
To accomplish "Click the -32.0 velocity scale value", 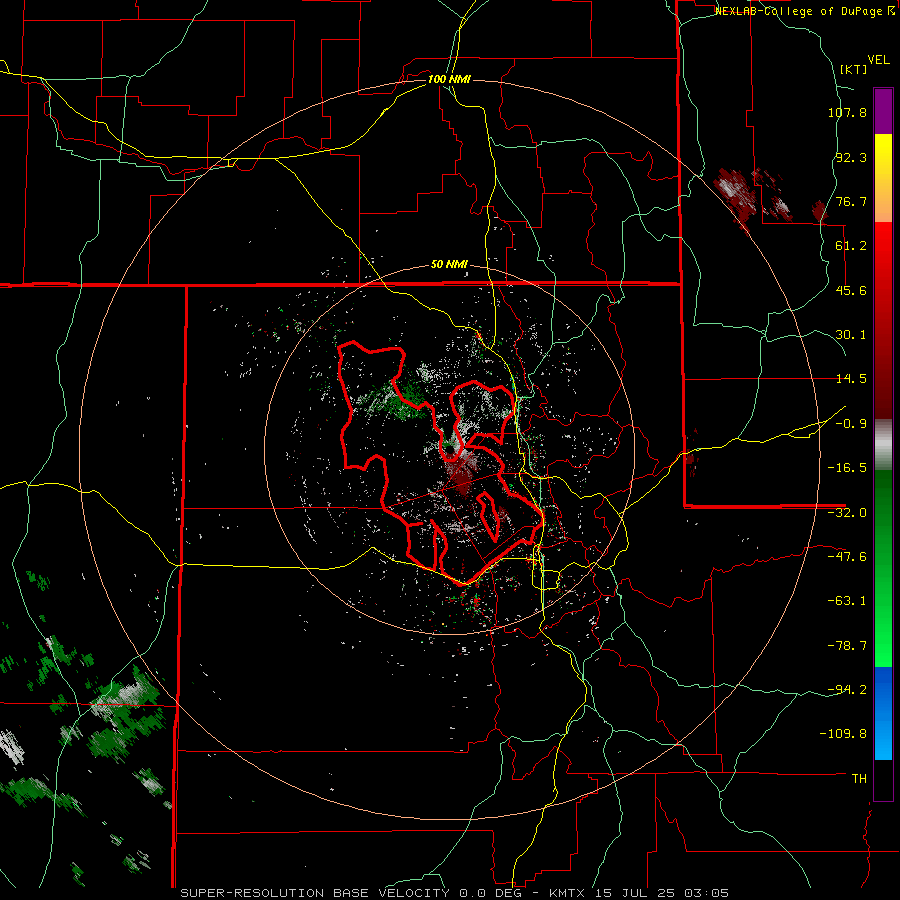I will pyautogui.click(x=847, y=513).
